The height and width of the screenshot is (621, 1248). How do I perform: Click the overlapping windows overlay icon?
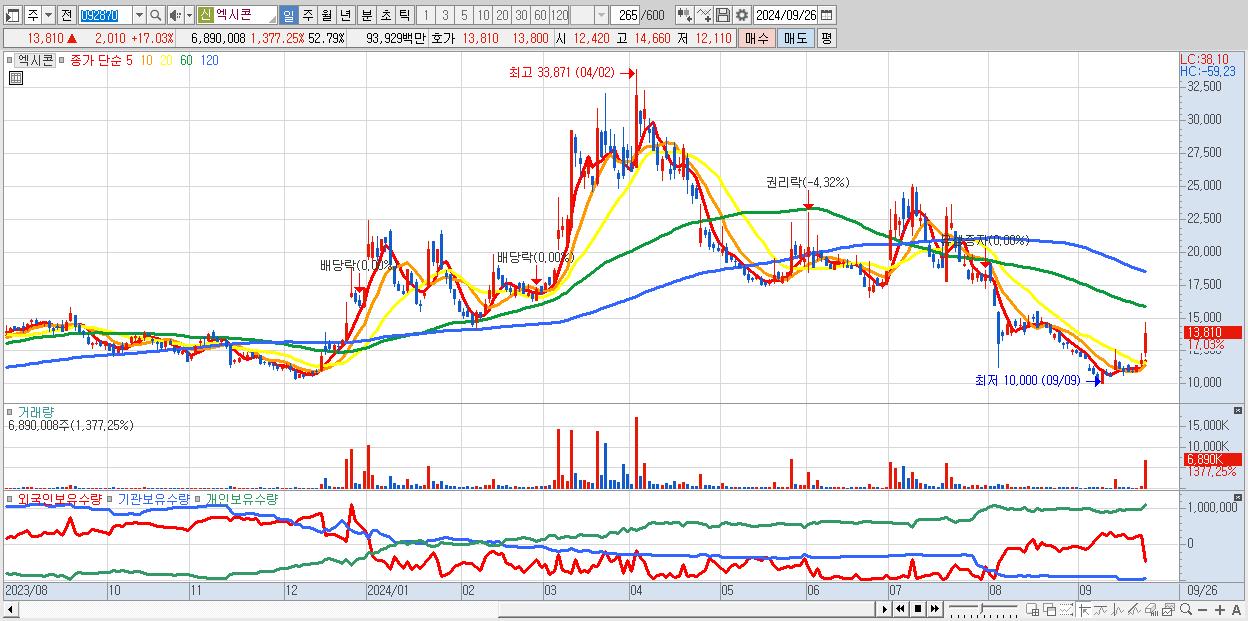(1049, 609)
